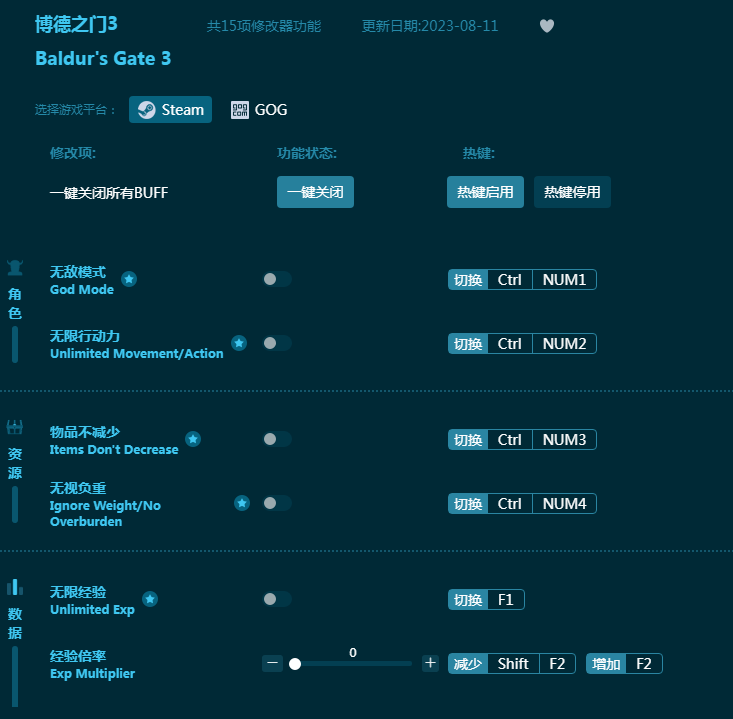Click the star beside Unlimited Exp
The image size is (733, 719).
tap(150, 599)
